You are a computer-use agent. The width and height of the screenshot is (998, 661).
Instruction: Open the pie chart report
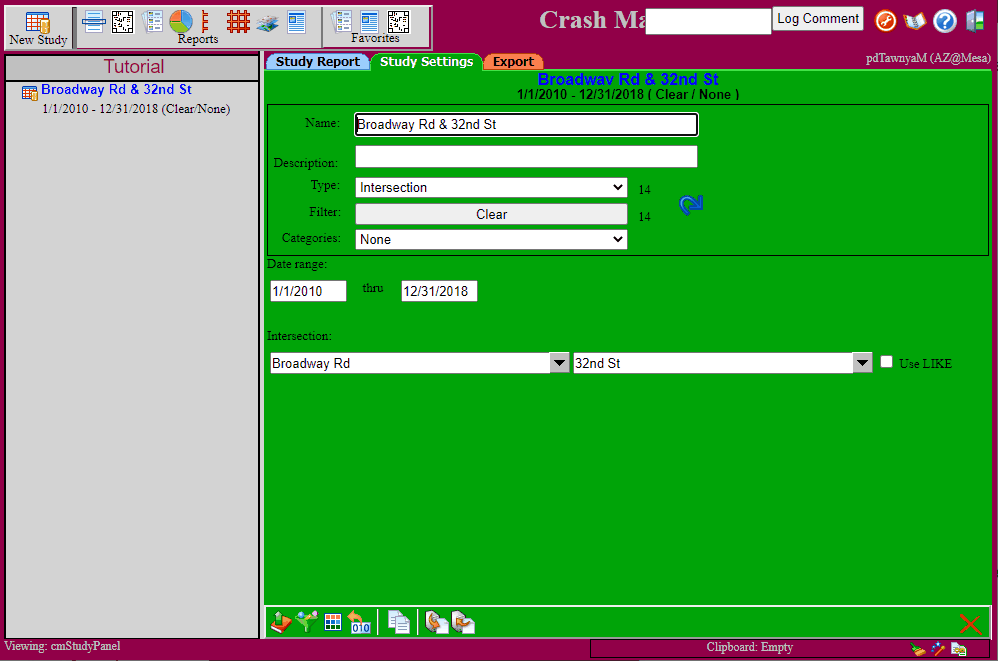(181, 21)
